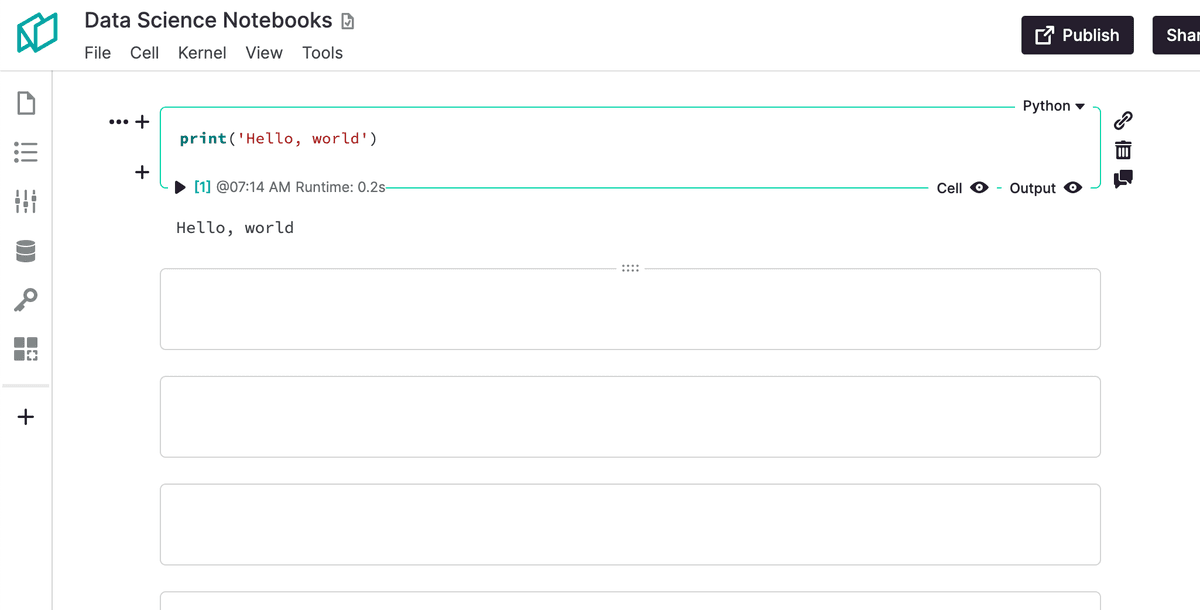Open the Tools menu
The height and width of the screenshot is (610, 1200).
tap(322, 53)
